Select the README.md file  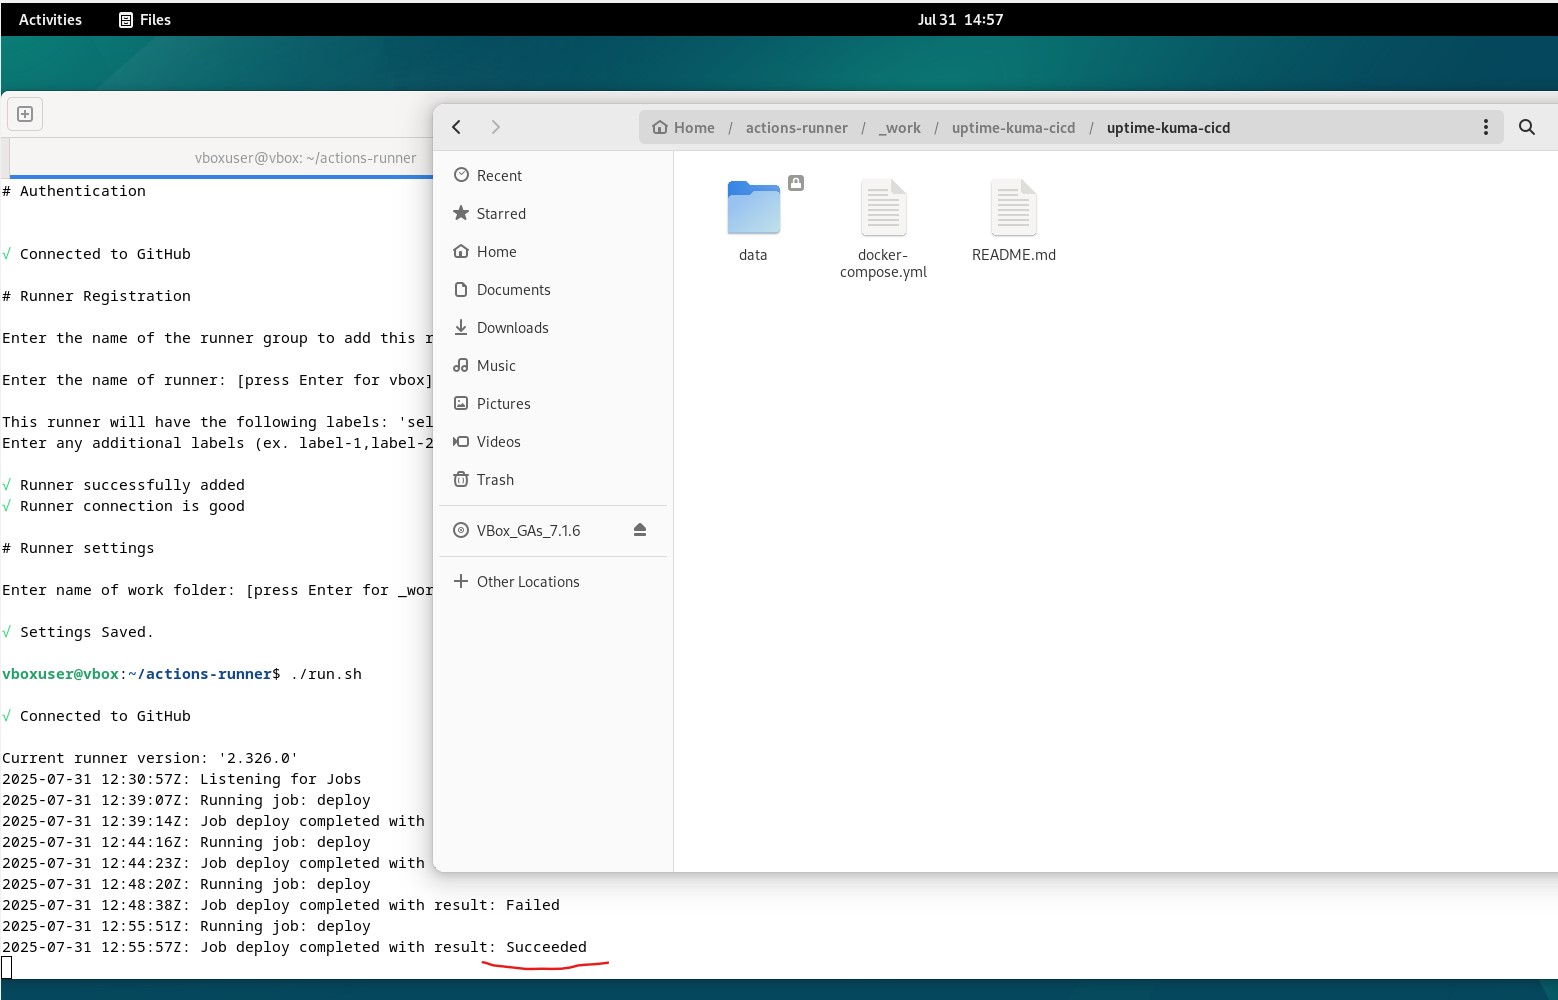pos(1013,220)
